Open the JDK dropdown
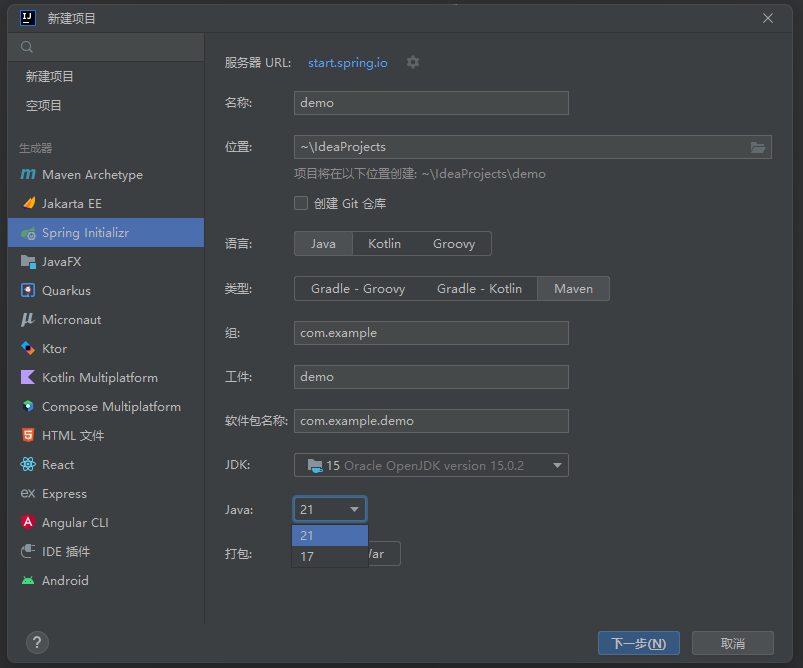803x668 pixels. [431, 465]
